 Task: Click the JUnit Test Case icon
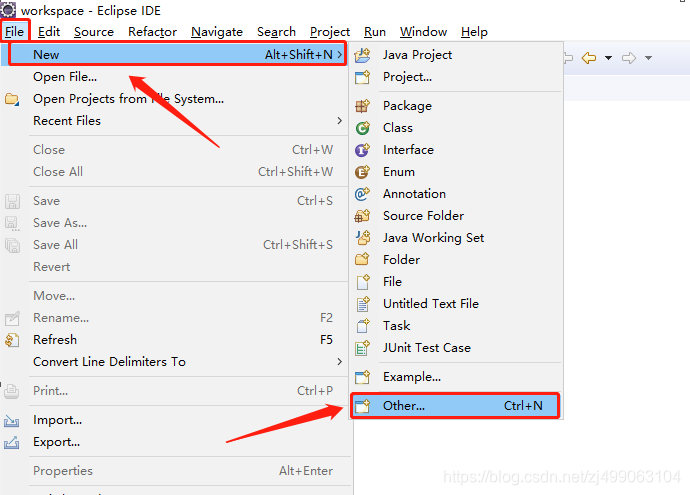pos(363,348)
